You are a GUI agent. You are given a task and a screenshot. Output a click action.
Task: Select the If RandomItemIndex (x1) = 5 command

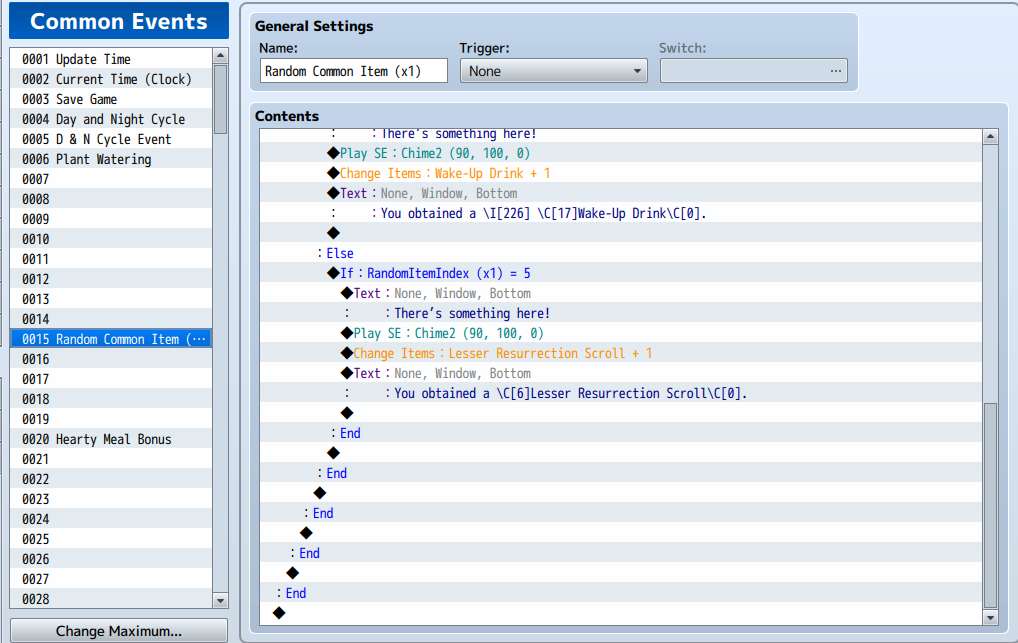[621, 273]
